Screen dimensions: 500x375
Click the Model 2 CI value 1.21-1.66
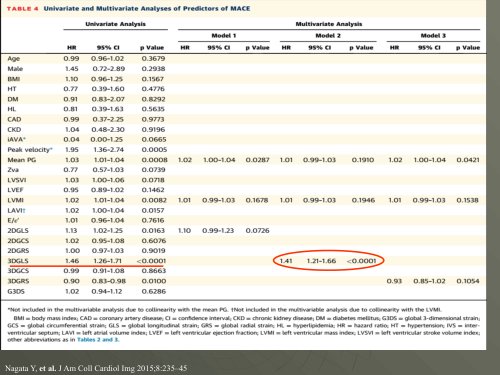click(x=321, y=261)
